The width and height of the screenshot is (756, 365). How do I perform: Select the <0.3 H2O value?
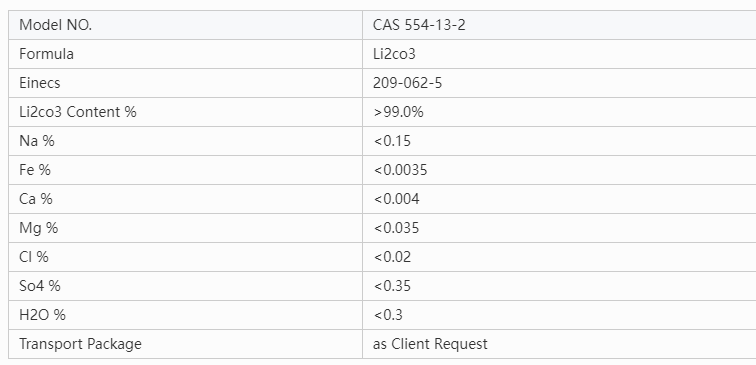coord(388,315)
